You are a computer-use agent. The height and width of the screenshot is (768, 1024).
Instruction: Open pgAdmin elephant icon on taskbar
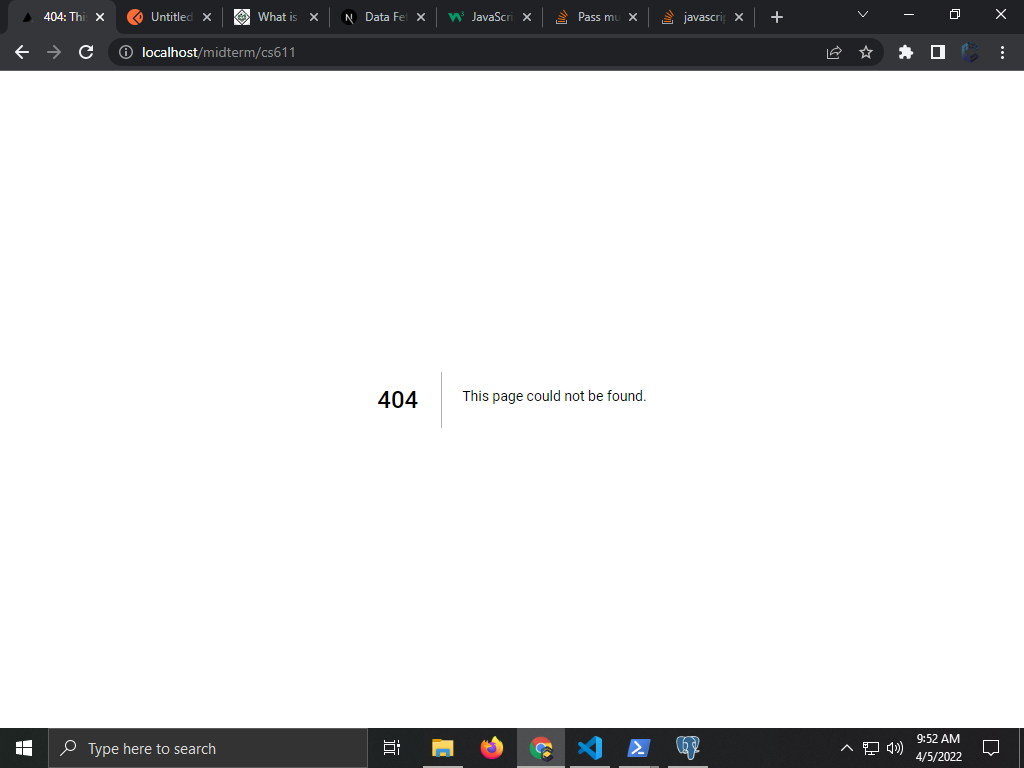[688, 748]
